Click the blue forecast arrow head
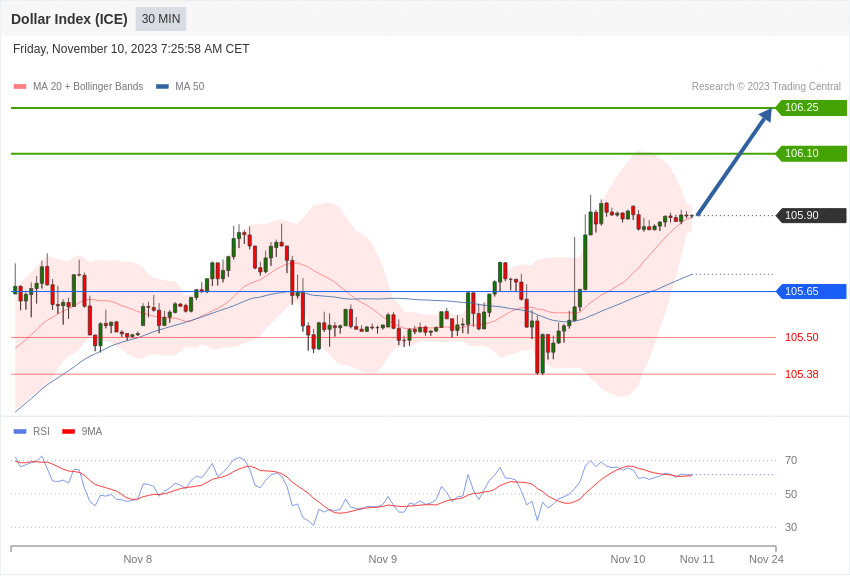Screen dimensions: 850x576 [x=766, y=115]
